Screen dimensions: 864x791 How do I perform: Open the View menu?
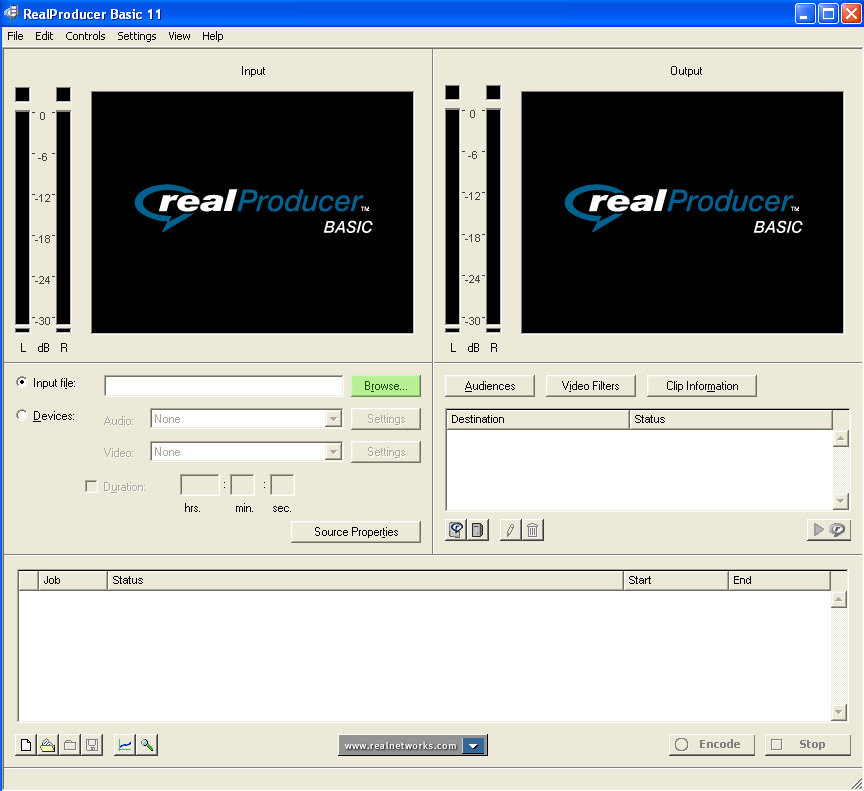coord(180,36)
